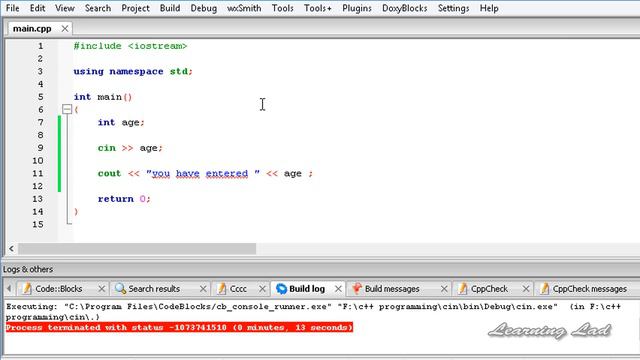Click line number 11 in the margin
The height and width of the screenshot is (360, 640).
click(38, 173)
